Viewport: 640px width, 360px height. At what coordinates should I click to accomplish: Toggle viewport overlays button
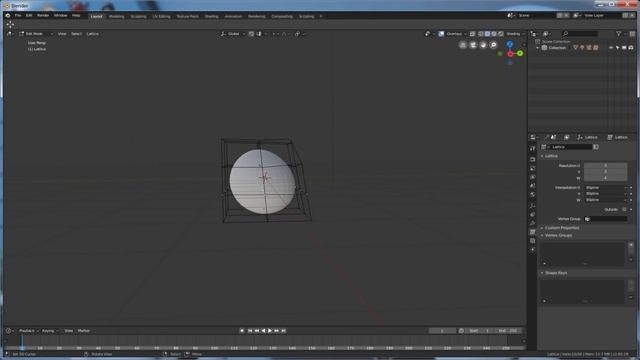[441, 34]
